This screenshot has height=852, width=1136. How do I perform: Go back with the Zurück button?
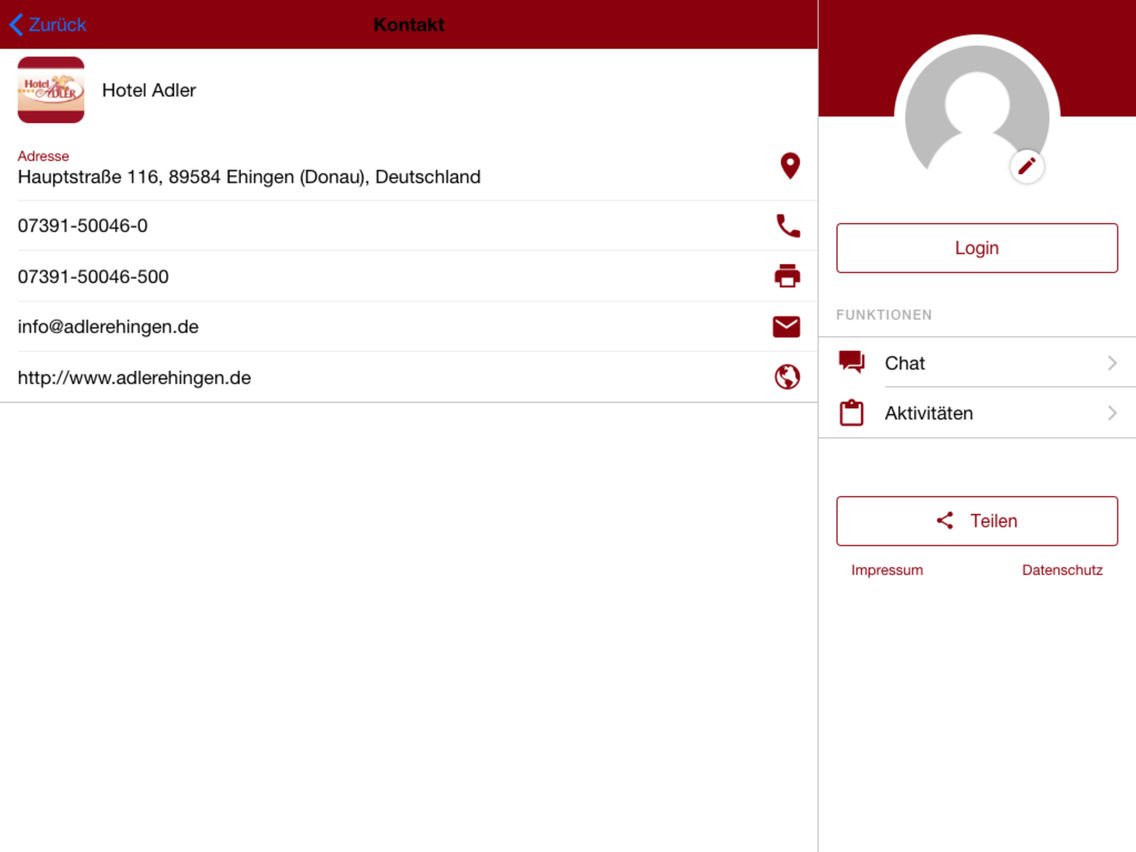48,25
